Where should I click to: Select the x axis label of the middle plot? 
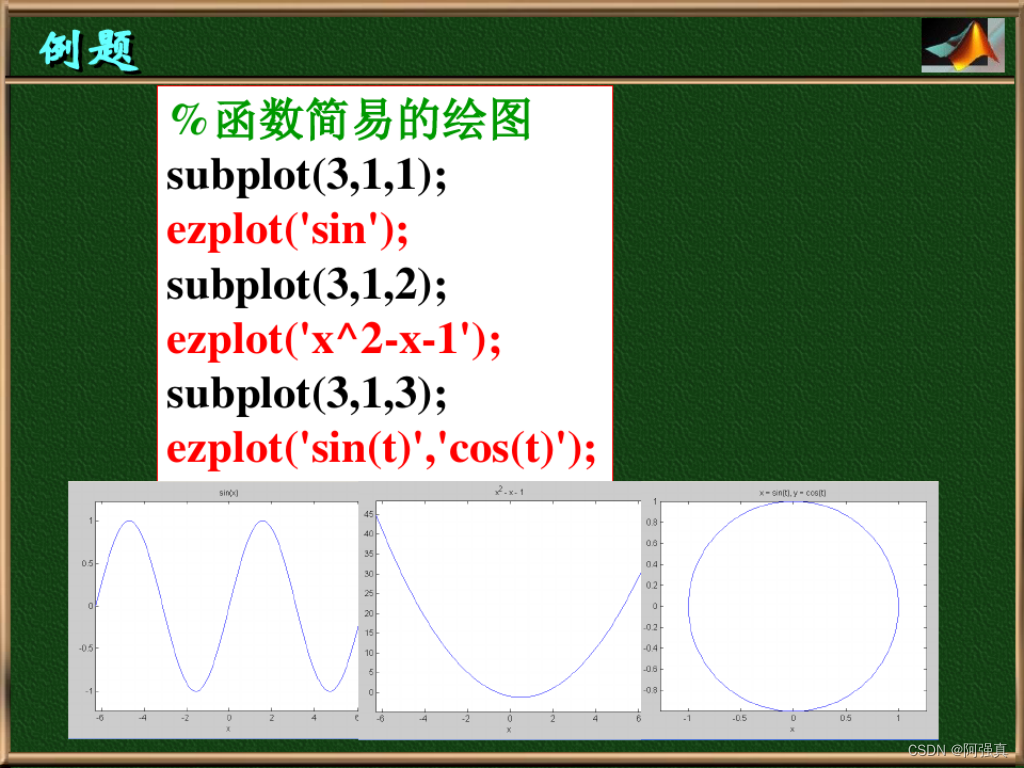(508, 728)
